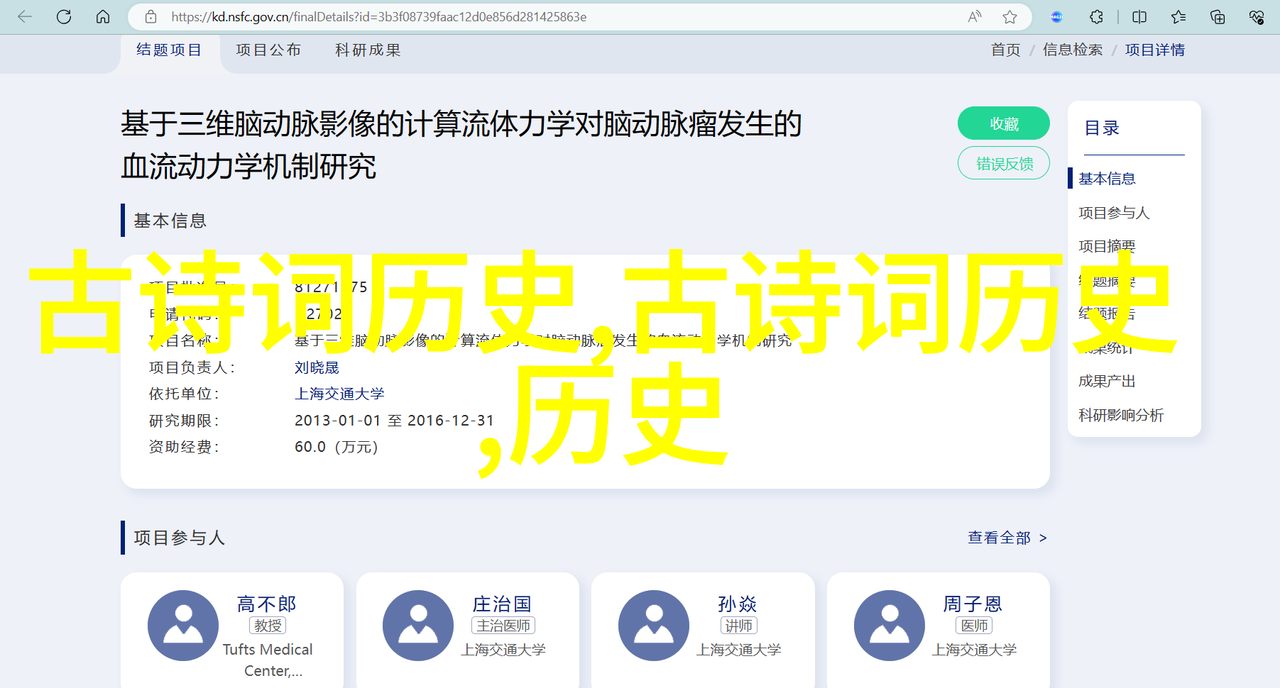This screenshot has width=1280, height=688.
Task: Add this page to favorites star icon
Action: tap(1010, 17)
